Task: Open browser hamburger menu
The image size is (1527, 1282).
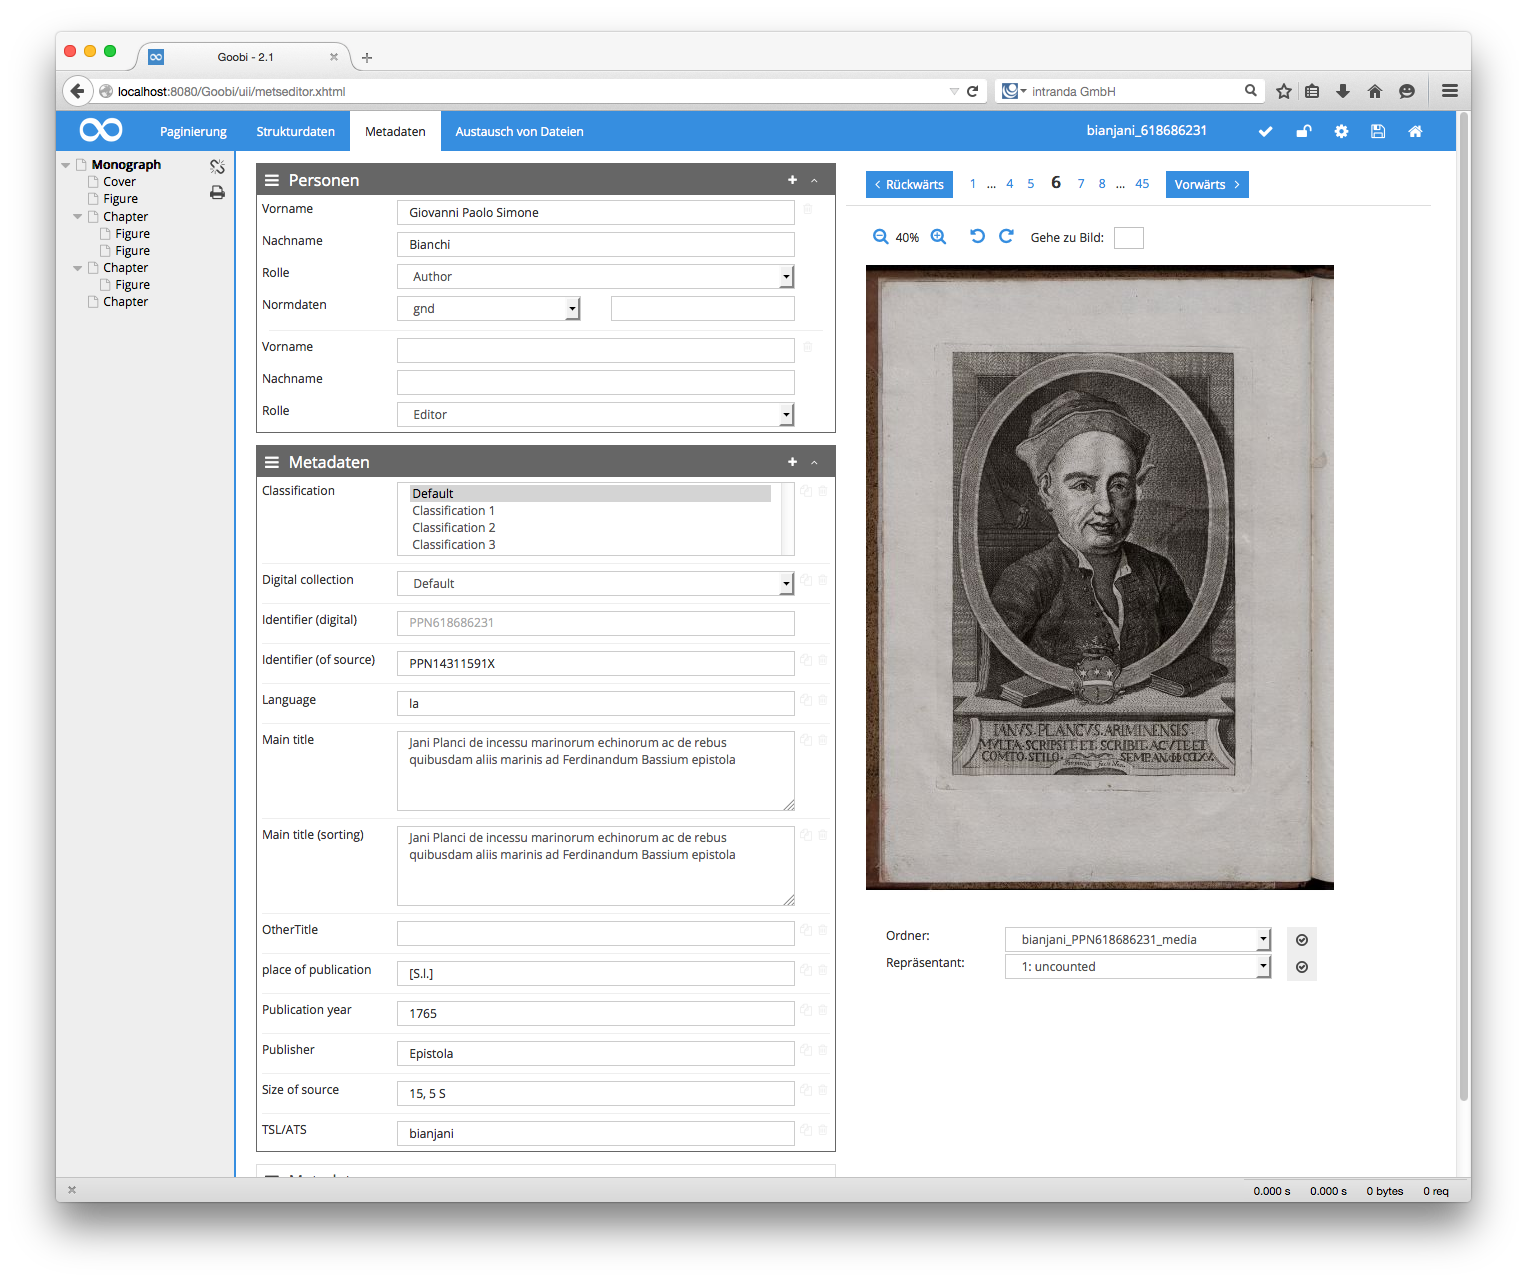Action: click(x=1450, y=91)
